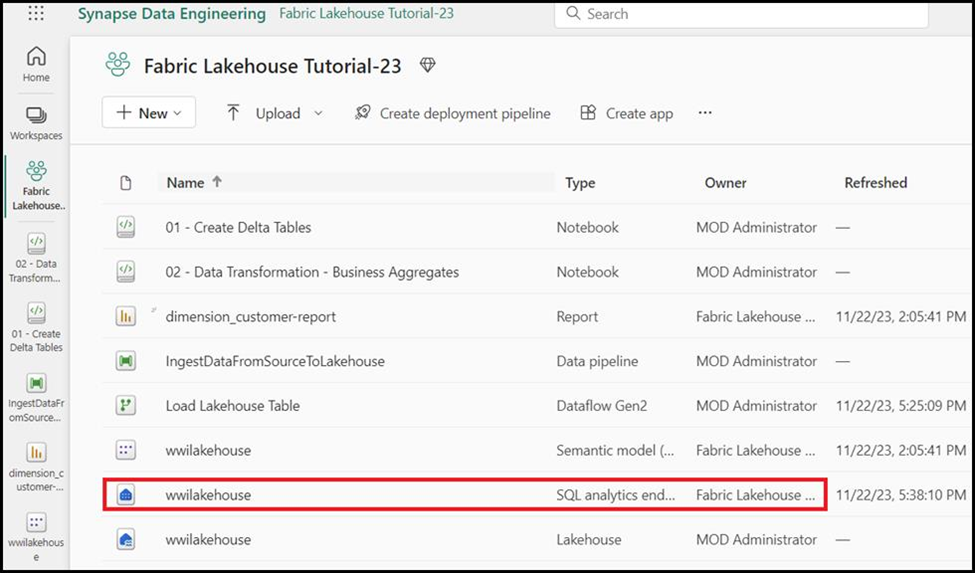Click Lakehouse type cell in last row
Image resolution: width=975 pixels, height=573 pixels.
[588, 539]
